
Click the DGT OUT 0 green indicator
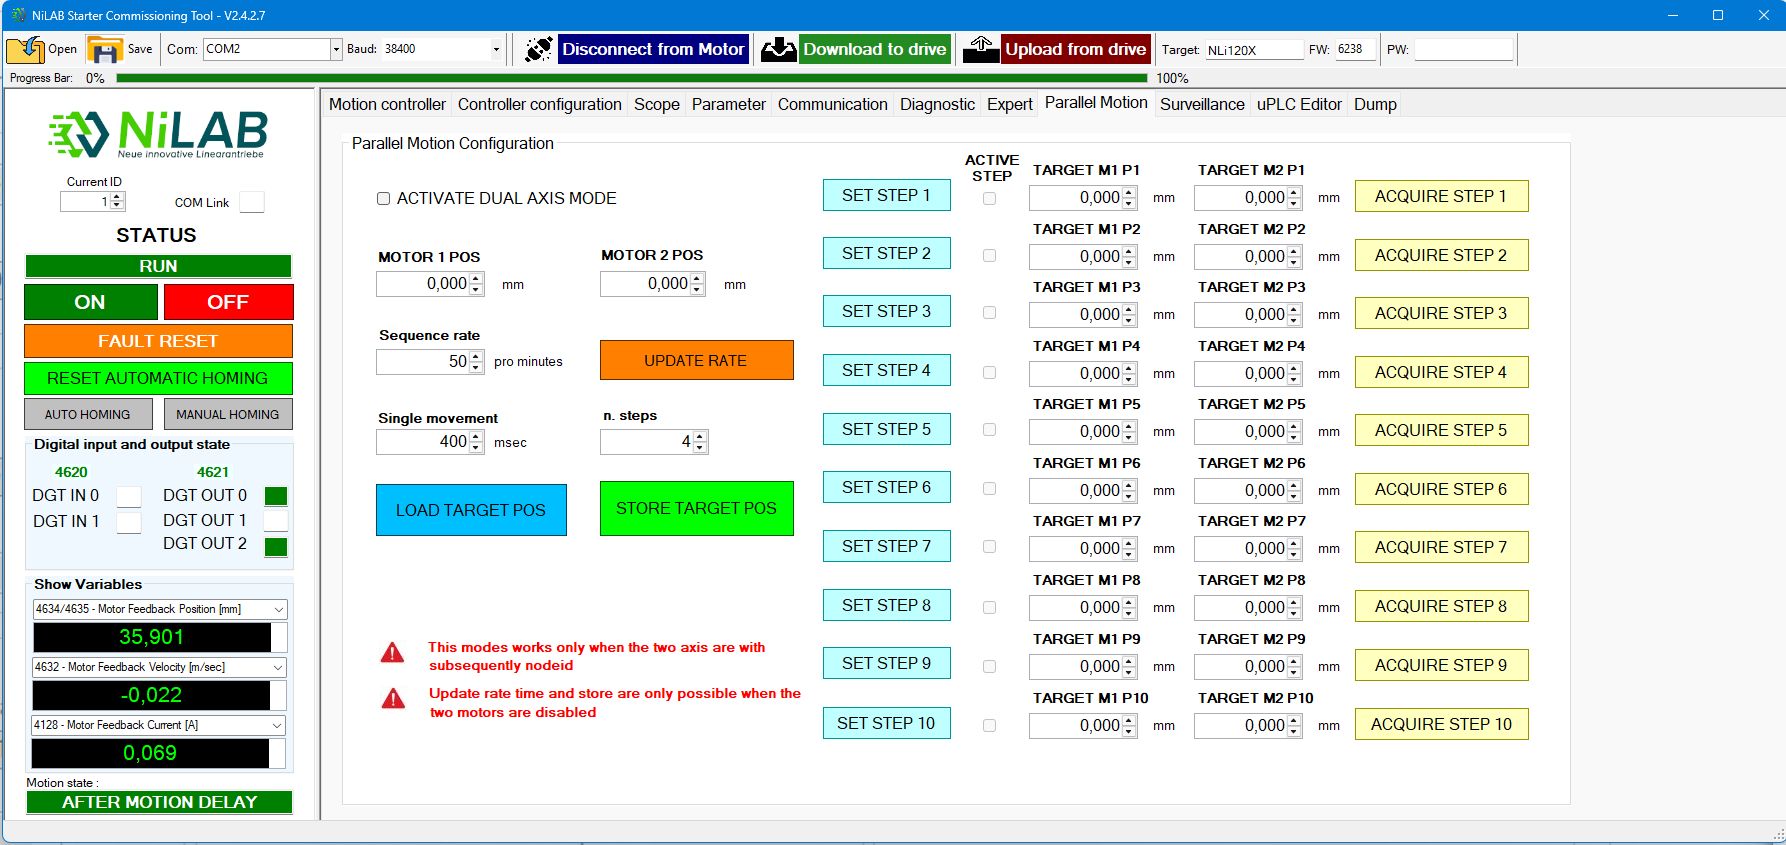(x=276, y=496)
